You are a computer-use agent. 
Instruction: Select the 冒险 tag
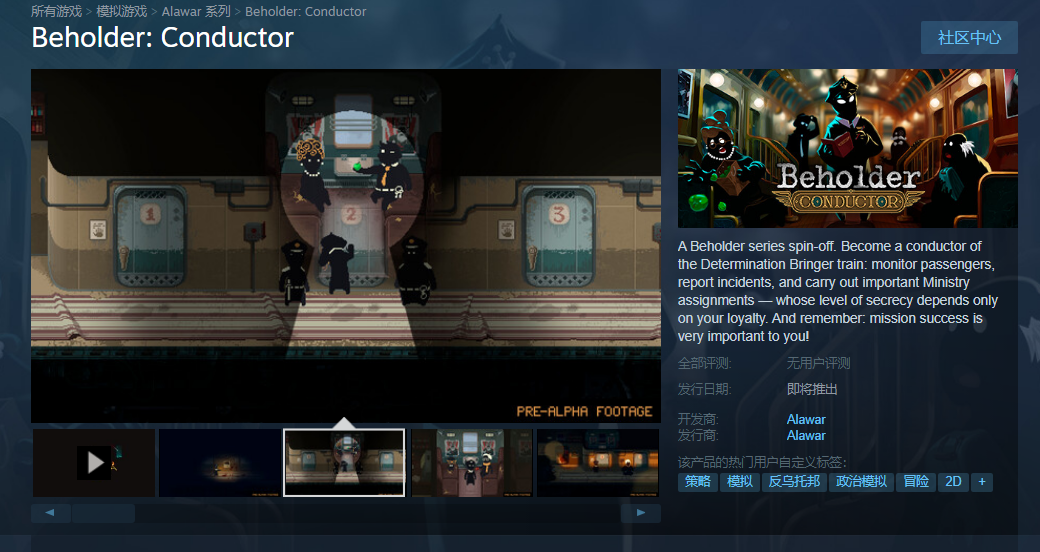pyautogui.click(x=916, y=482)
